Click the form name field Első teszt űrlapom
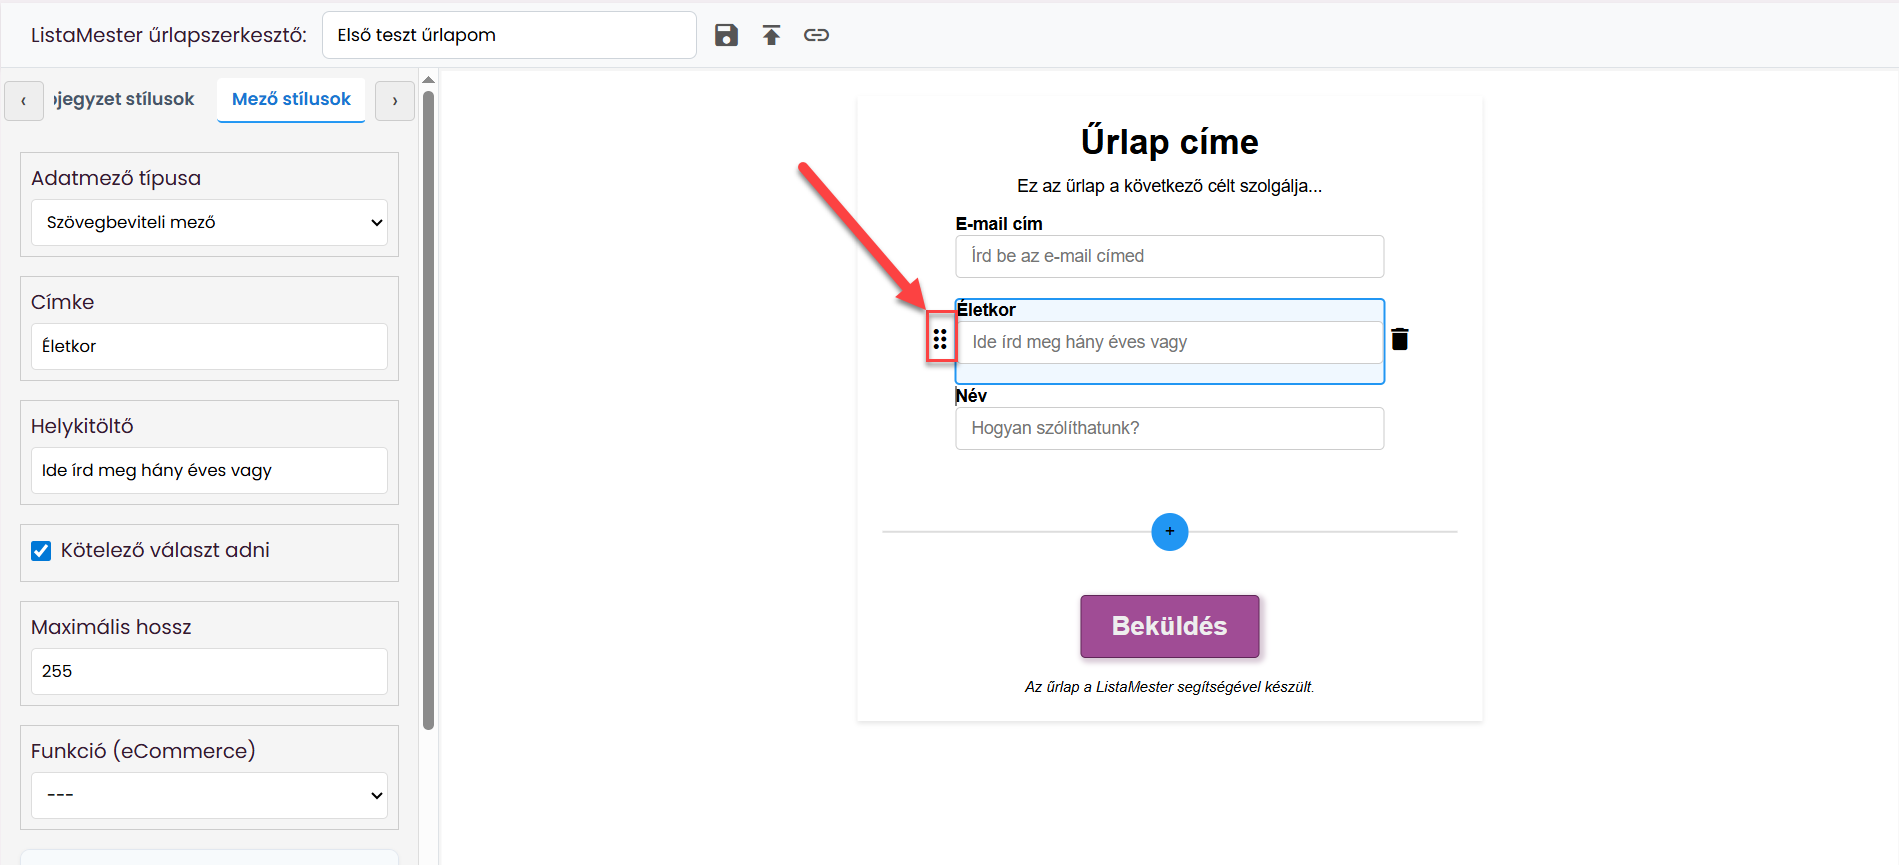Image resolution: width=1899 pixels, height=865 pixels. coord(509,35)
